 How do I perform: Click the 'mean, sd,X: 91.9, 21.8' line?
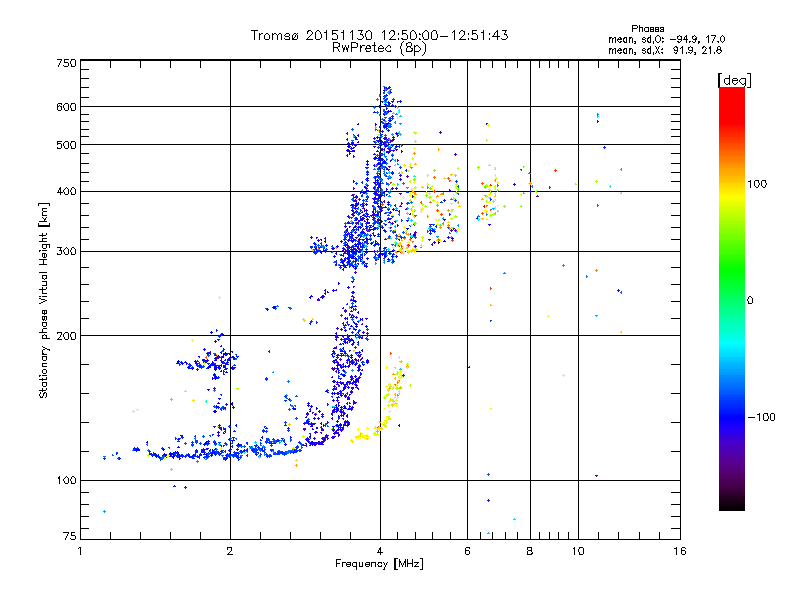[665, 50]
